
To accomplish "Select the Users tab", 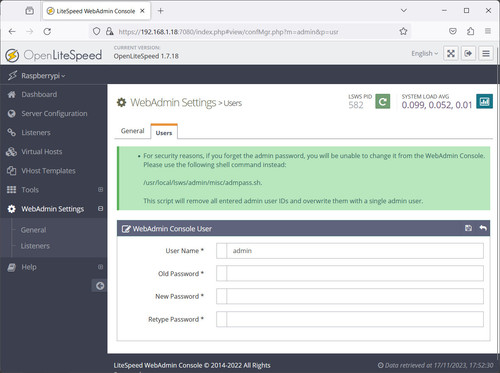I will [x=164, y=132].
